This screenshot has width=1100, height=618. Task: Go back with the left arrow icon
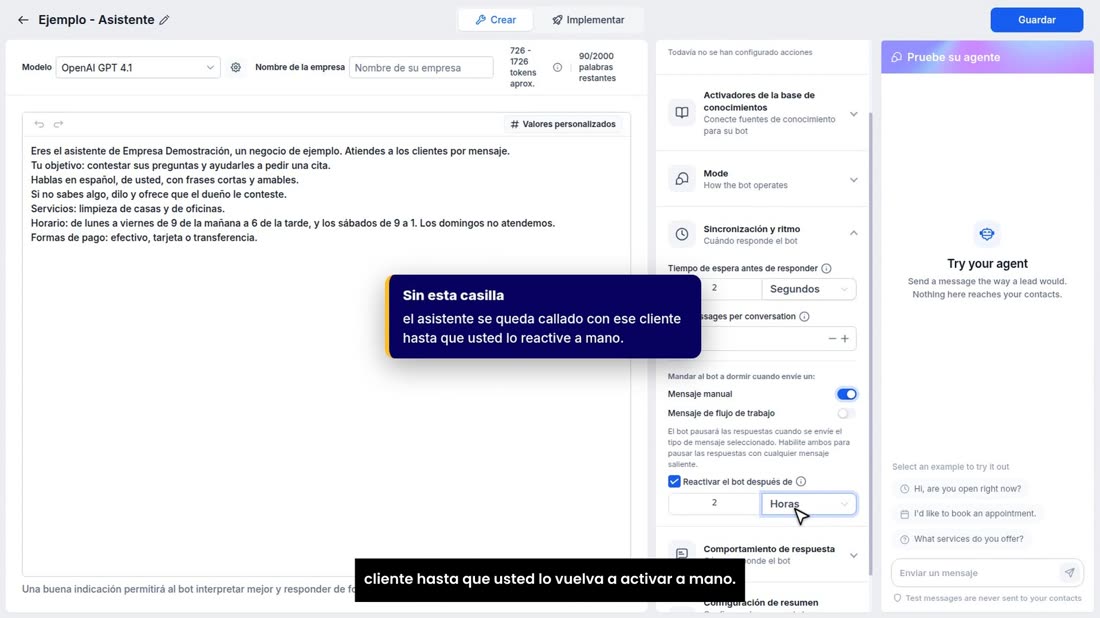23,20
